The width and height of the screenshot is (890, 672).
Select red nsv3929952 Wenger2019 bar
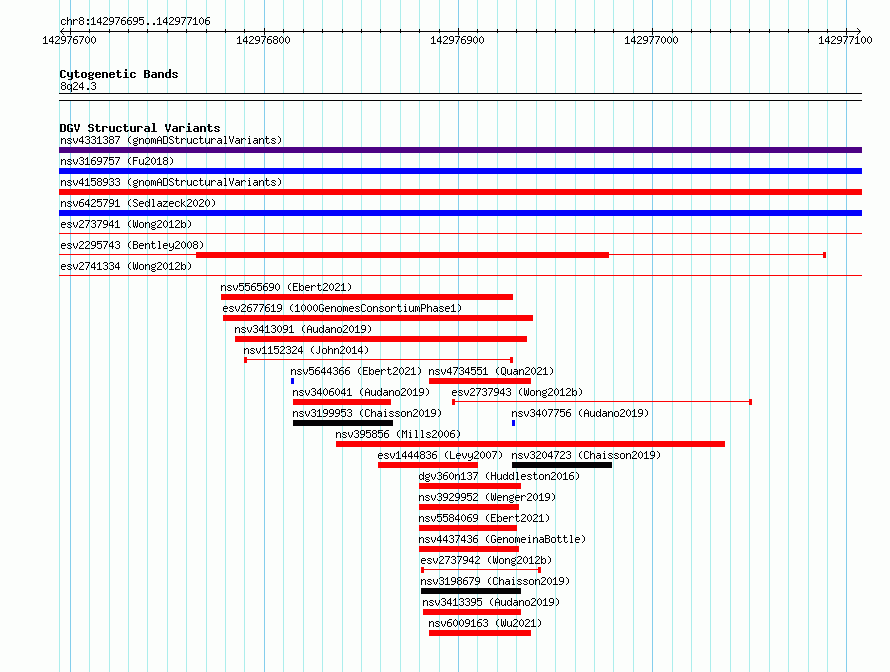tap(469, 507)
